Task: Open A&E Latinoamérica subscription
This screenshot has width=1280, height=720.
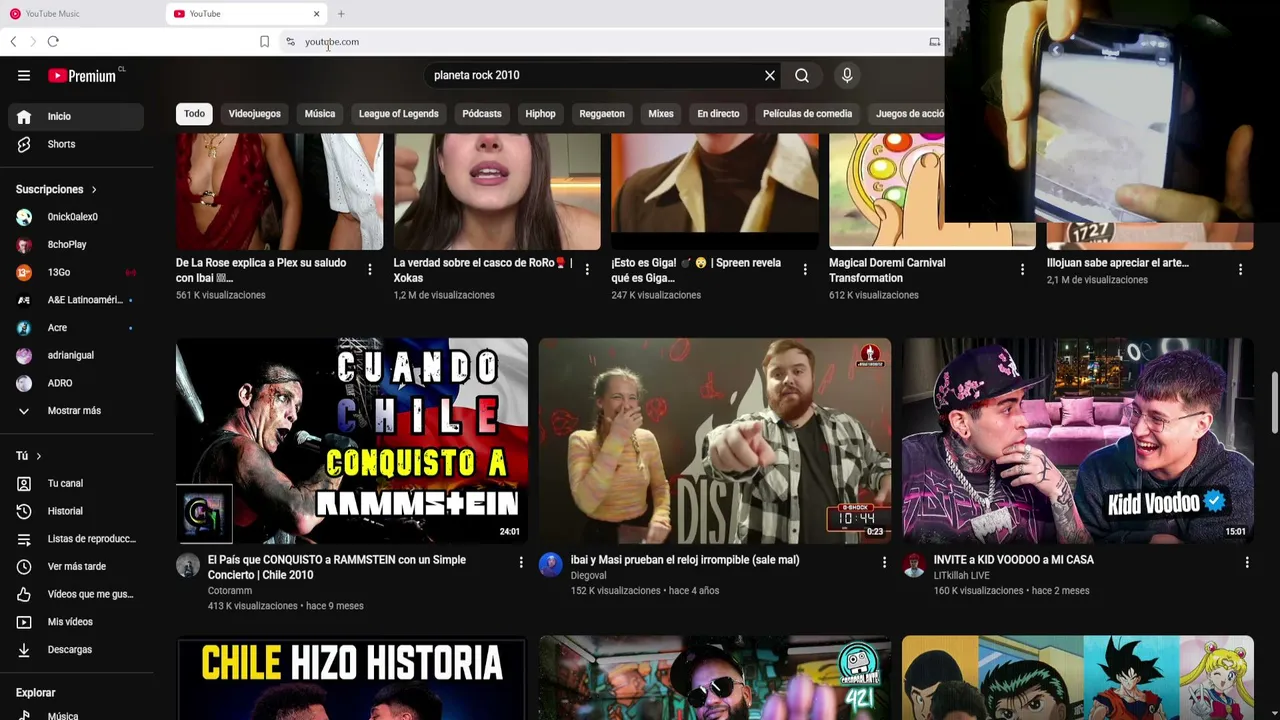Action: pyautogui.click(x=76, y=300)
